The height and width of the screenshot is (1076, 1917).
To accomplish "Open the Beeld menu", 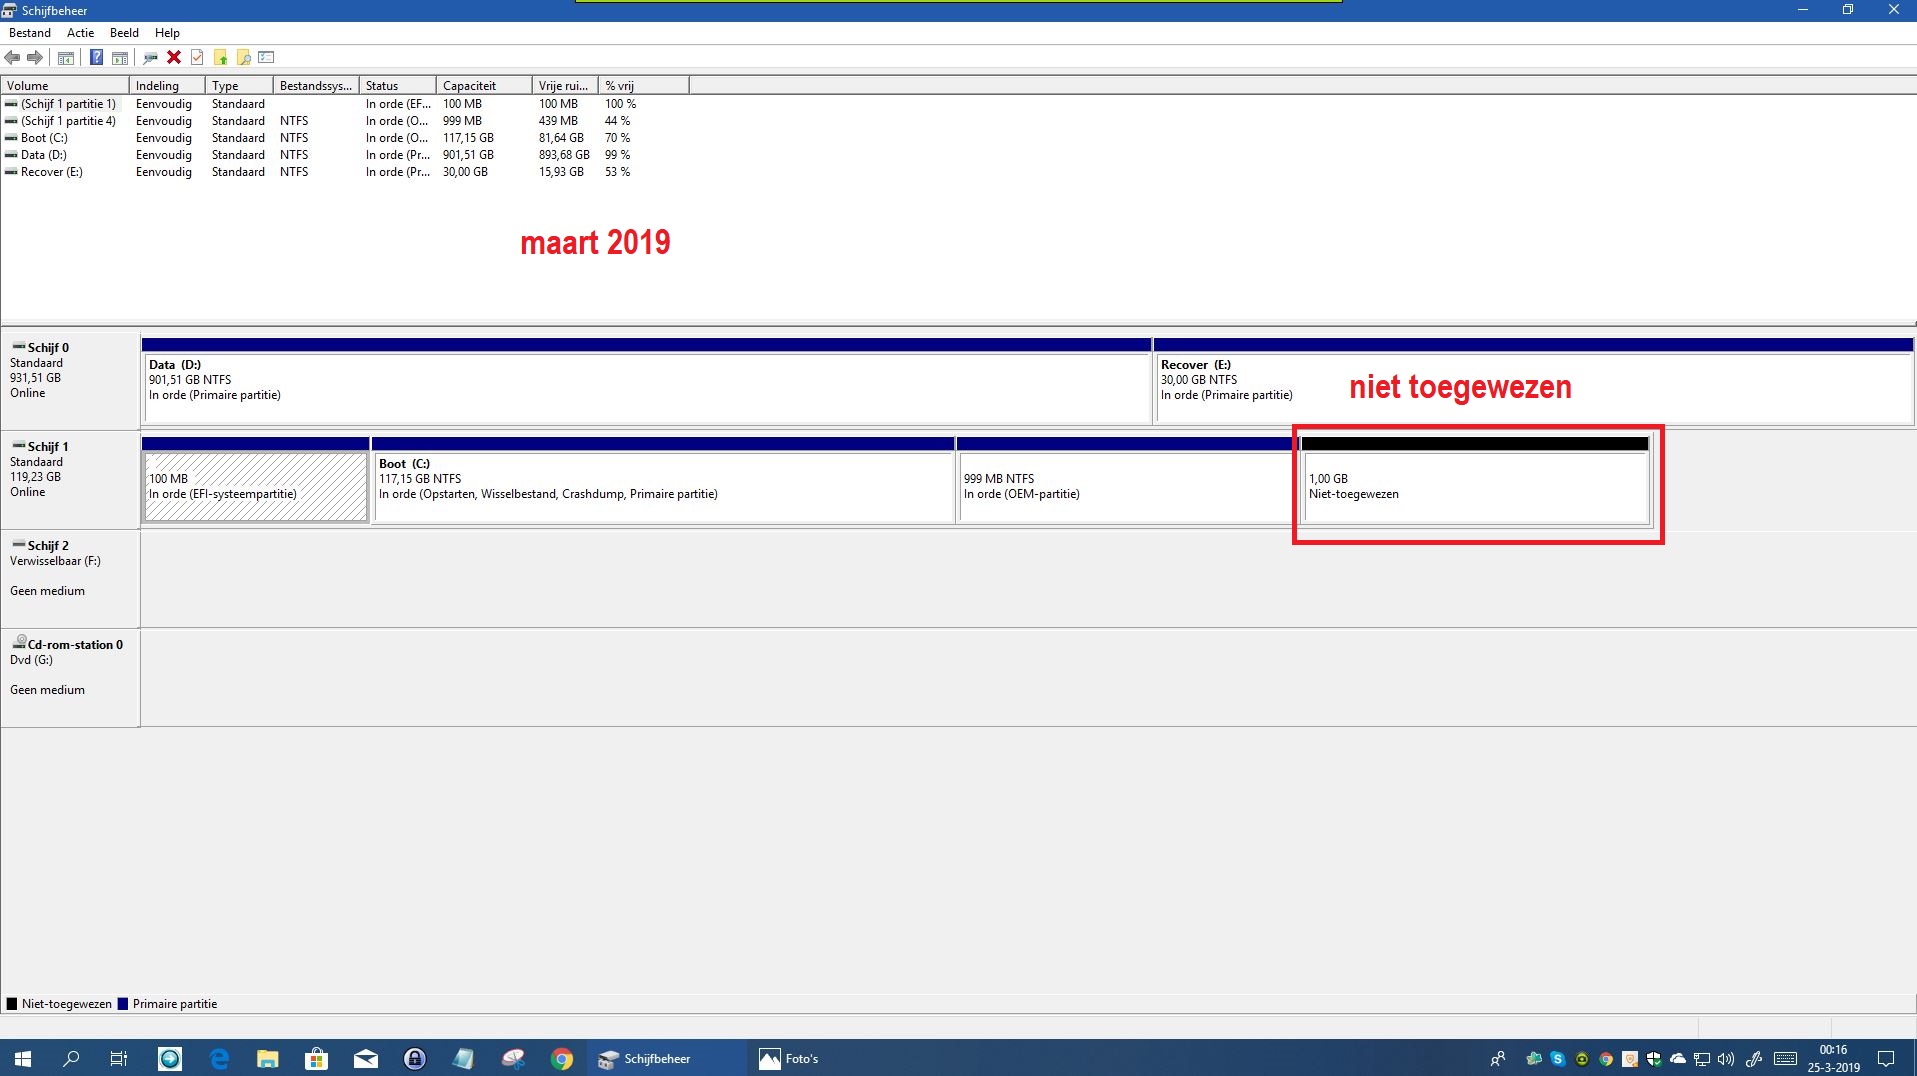I will (x=124, y=33).
